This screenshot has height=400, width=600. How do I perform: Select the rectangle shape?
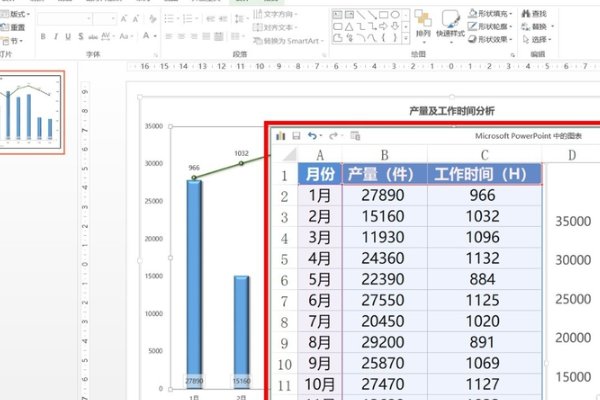(383, 15)
